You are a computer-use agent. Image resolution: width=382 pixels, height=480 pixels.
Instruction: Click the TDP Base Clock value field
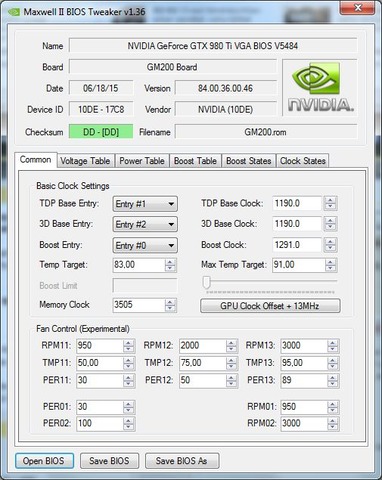pyautogui.click(x=297, y=203)
